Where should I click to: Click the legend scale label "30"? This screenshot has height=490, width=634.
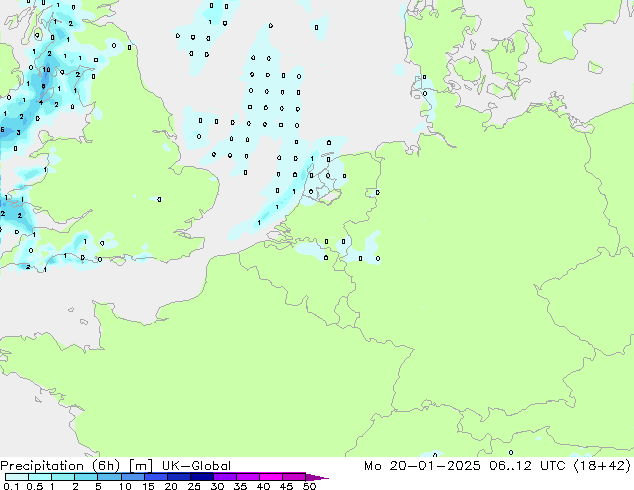click(x=217, y=486)
